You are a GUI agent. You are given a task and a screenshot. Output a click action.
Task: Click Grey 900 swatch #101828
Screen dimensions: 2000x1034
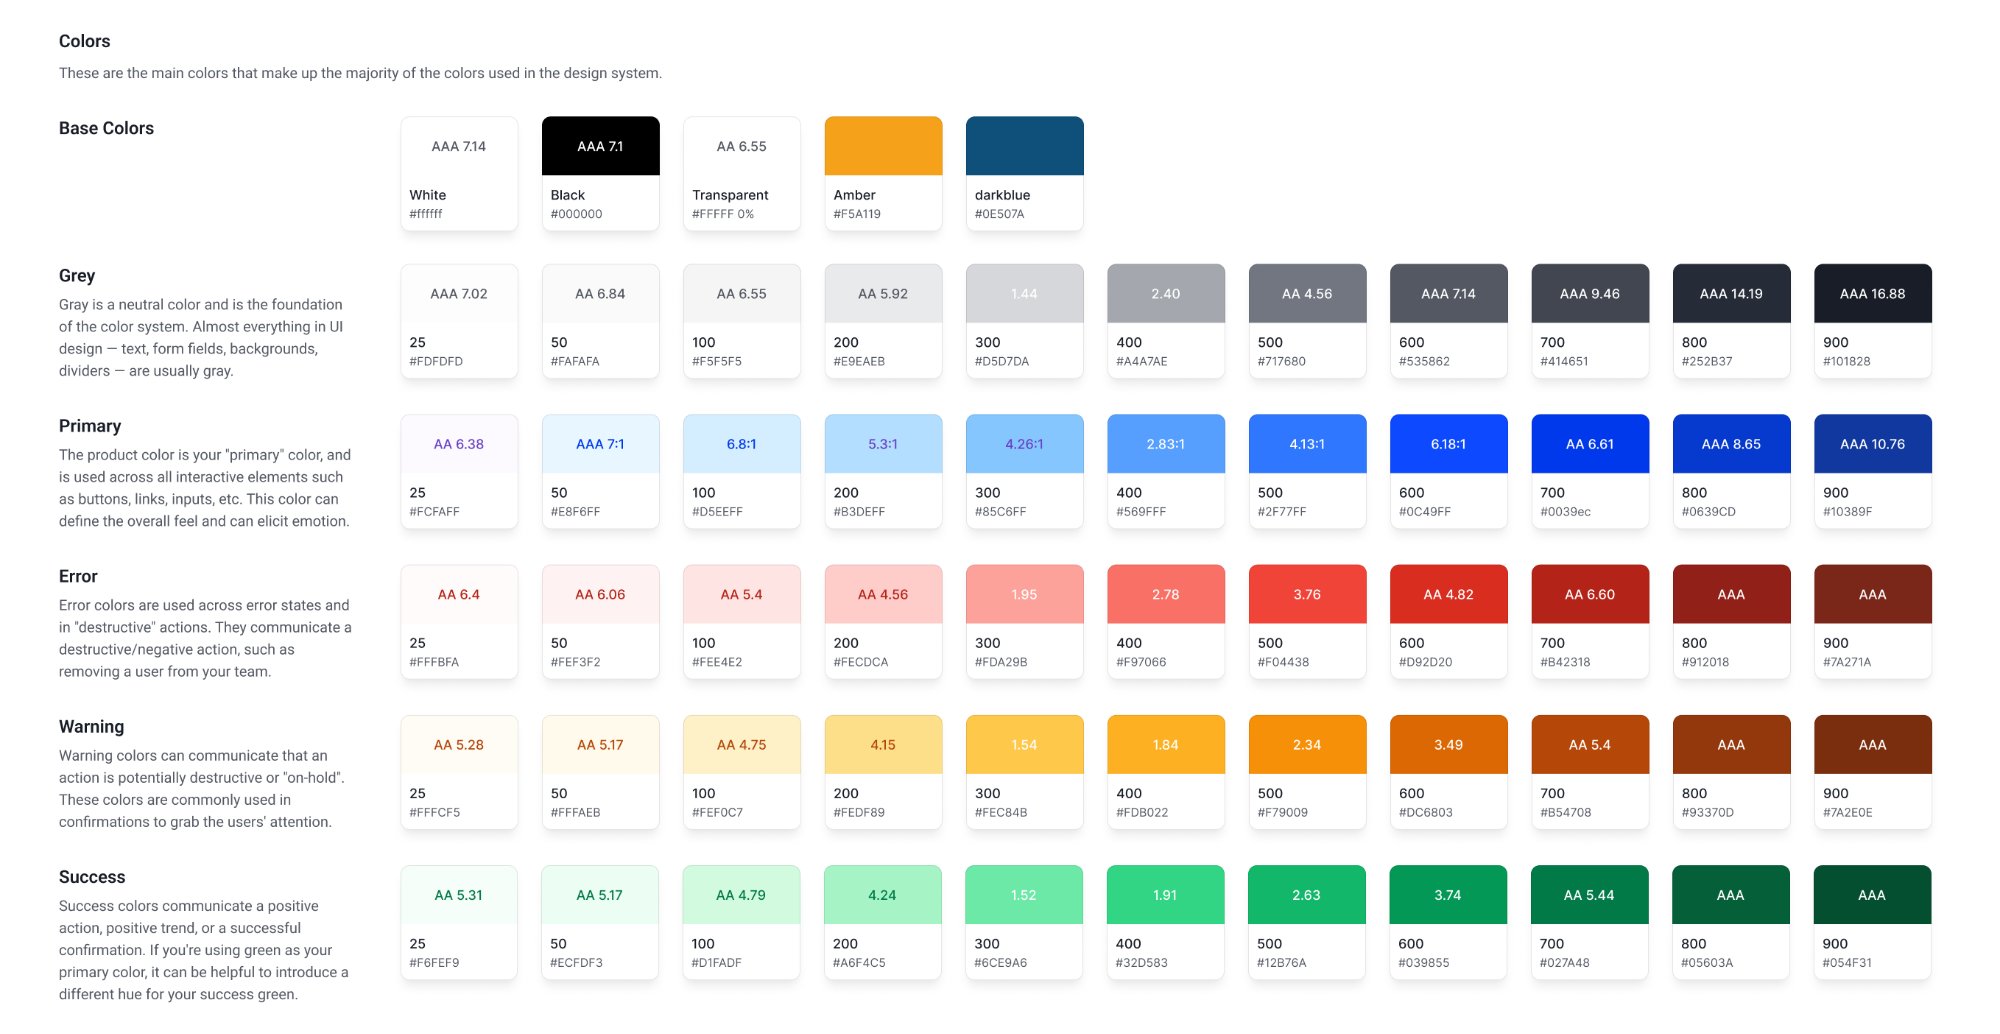pyautogui.click(x=1872, y=294)
